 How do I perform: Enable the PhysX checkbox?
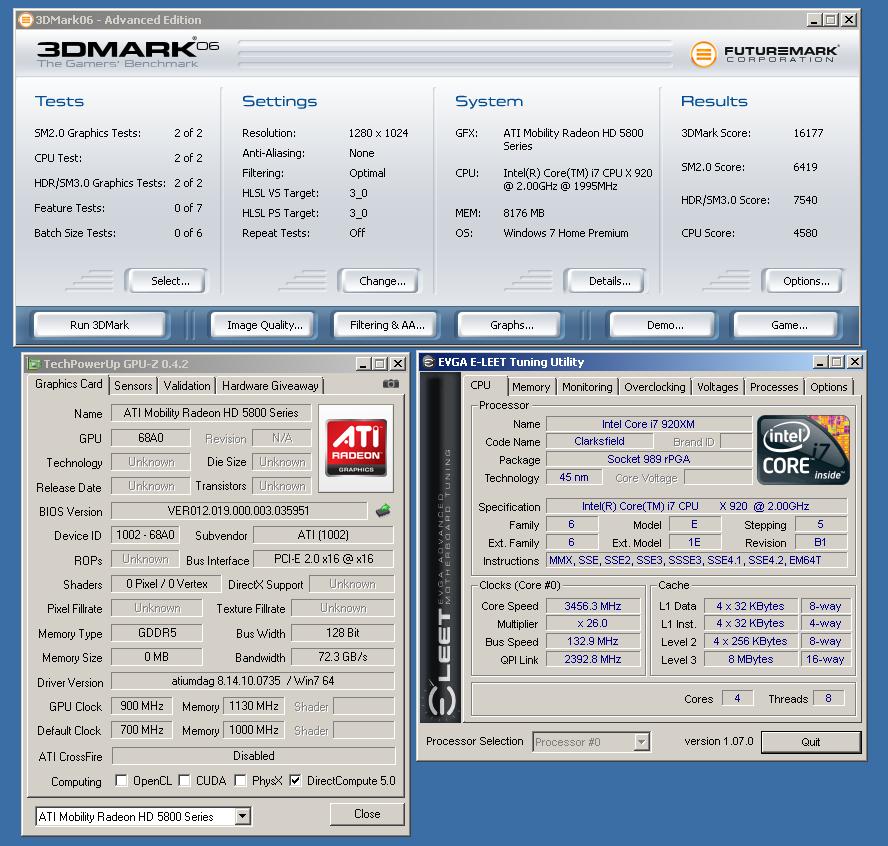pyautogui.click(x=240, y=780)
